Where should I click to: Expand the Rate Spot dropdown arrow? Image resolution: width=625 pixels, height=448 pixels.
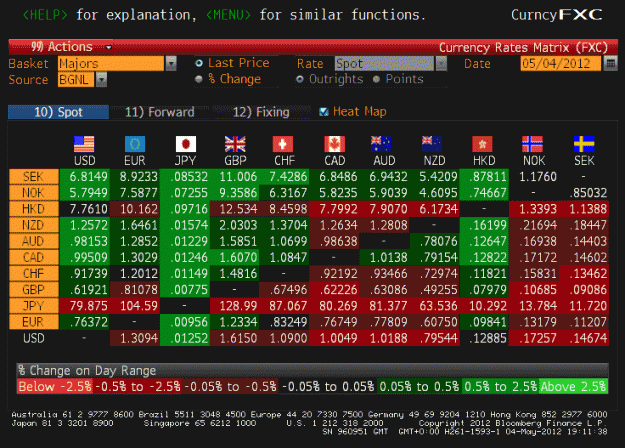pos(441,63)
